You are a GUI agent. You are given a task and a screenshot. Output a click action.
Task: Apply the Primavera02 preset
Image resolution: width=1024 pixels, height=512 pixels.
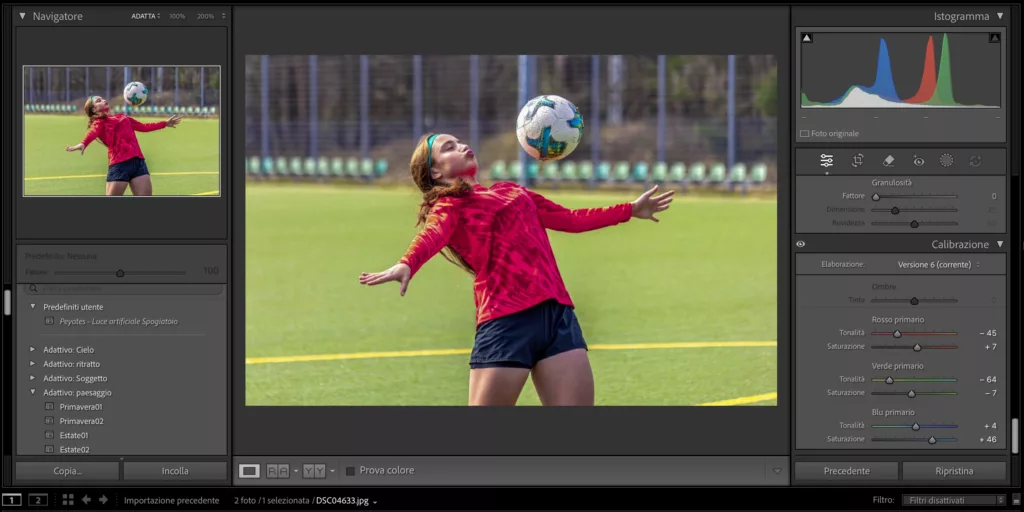click(81, 421)
